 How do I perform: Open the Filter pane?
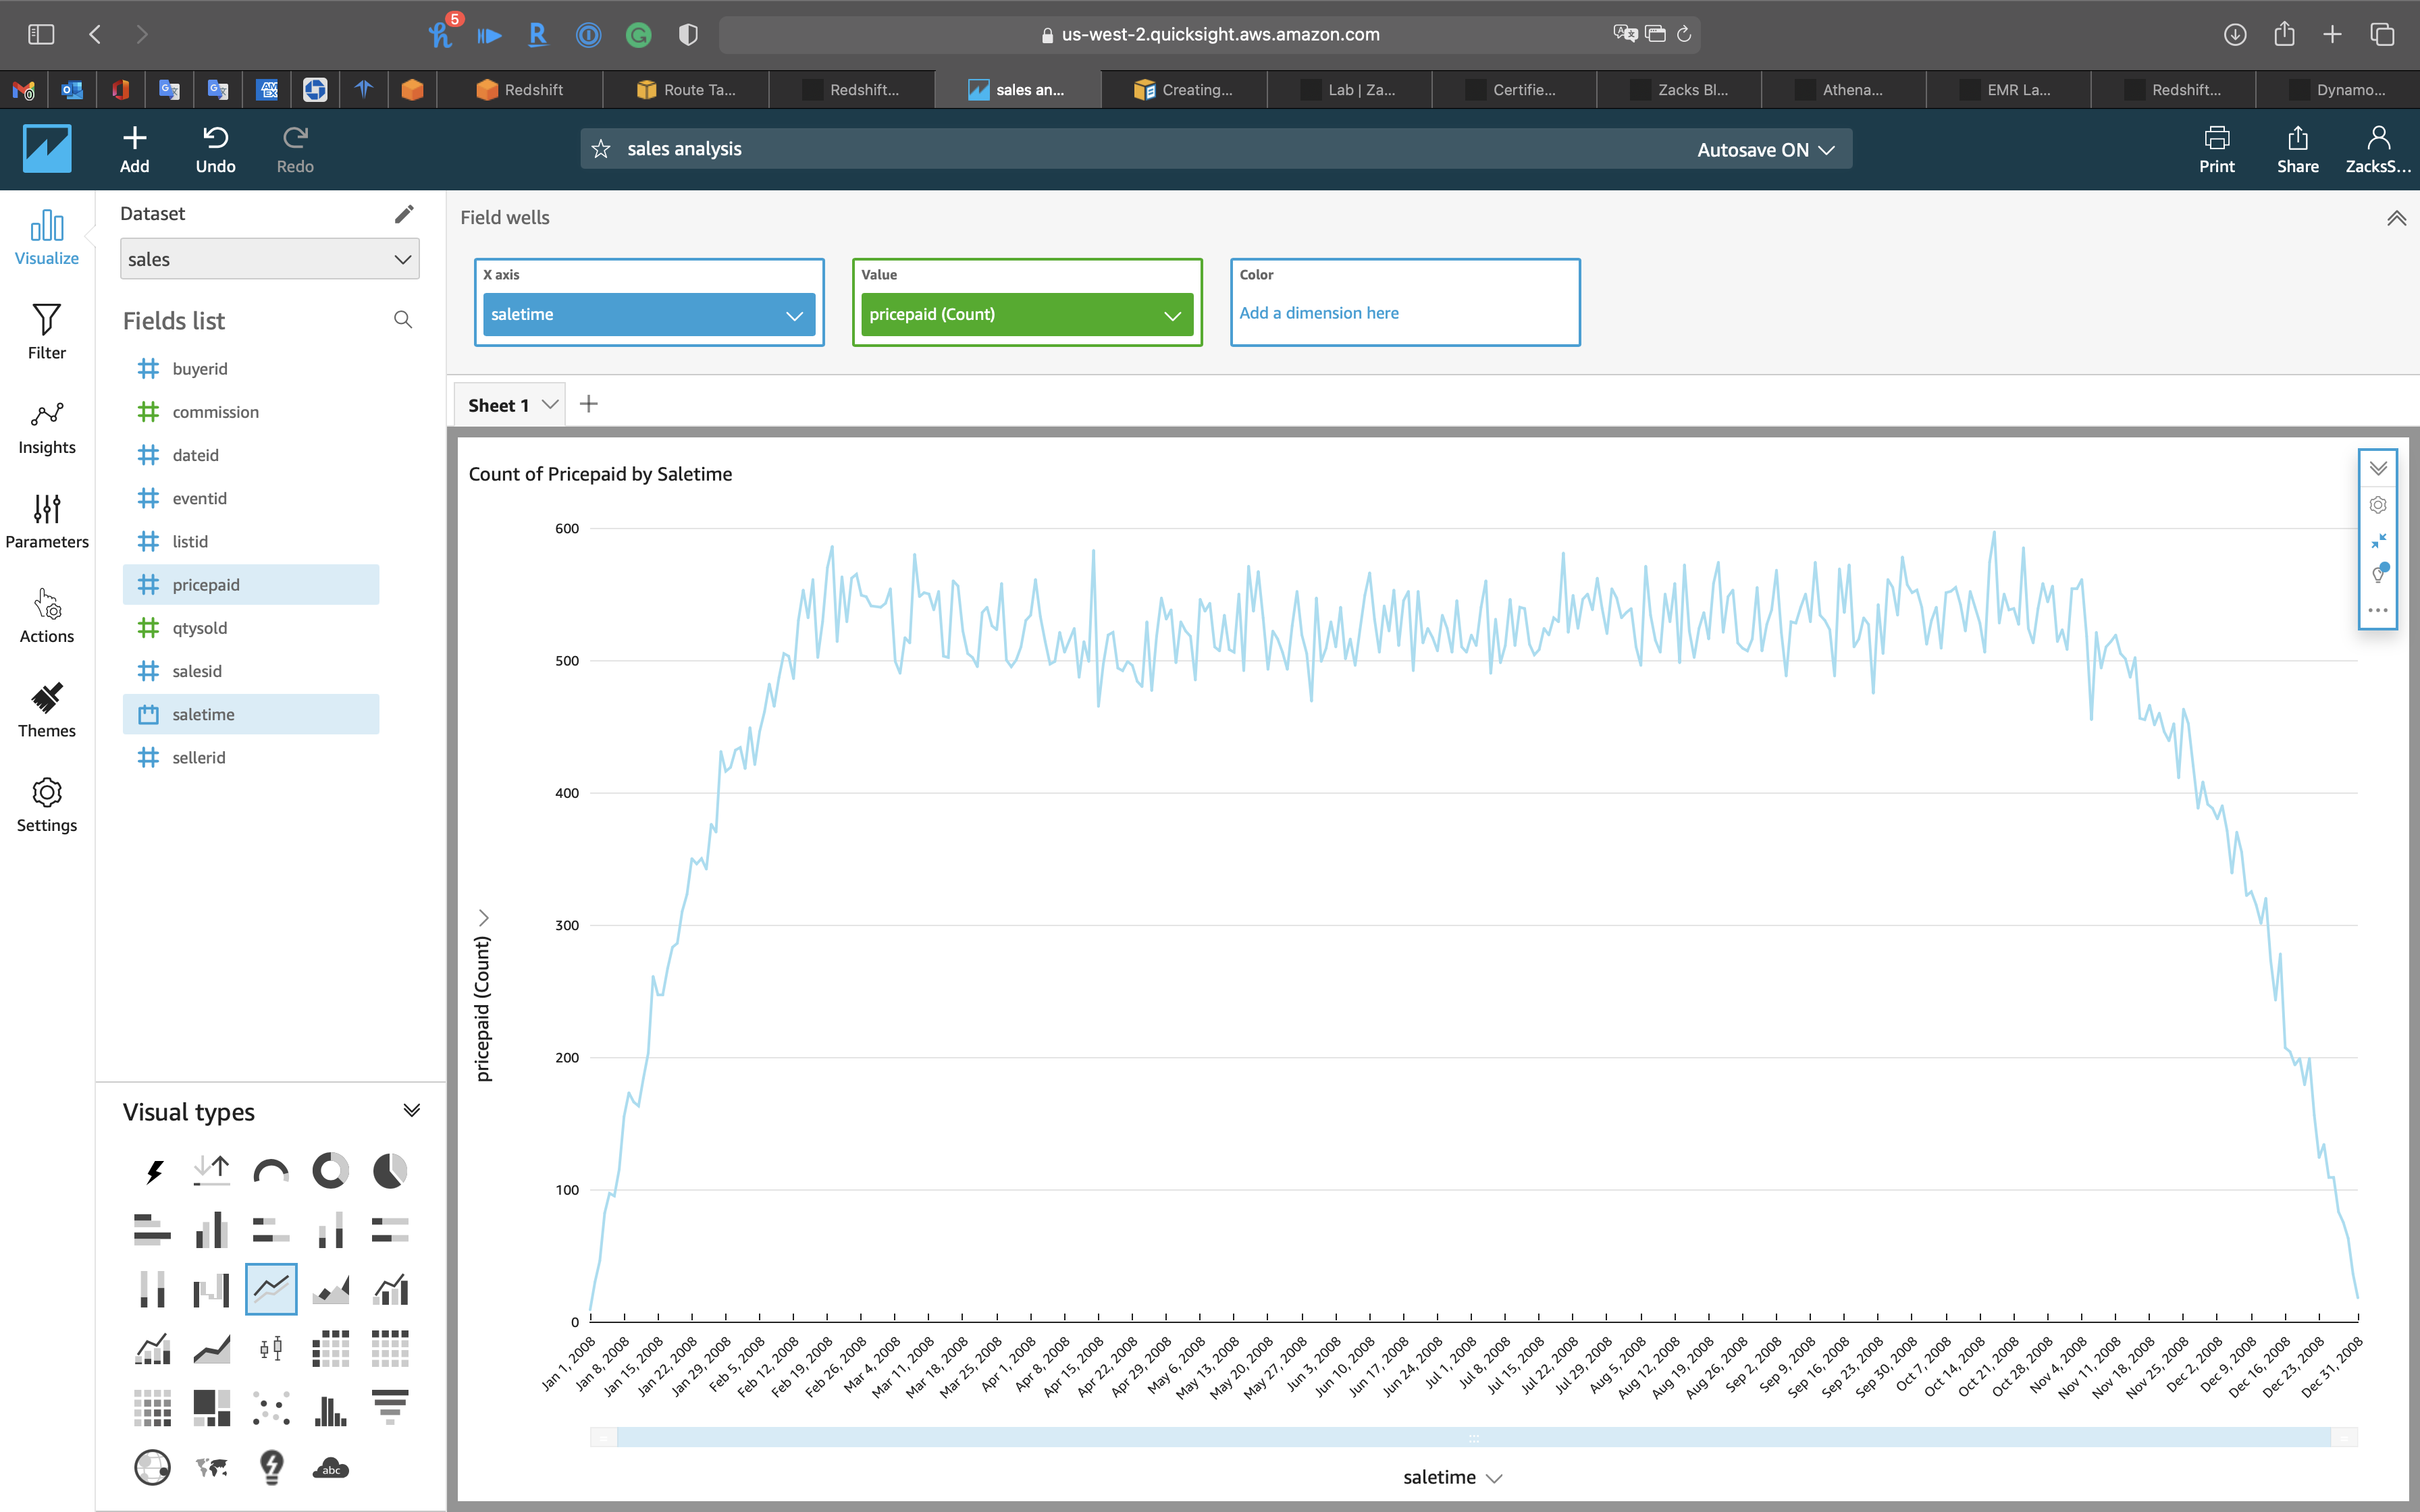point(46,331)
